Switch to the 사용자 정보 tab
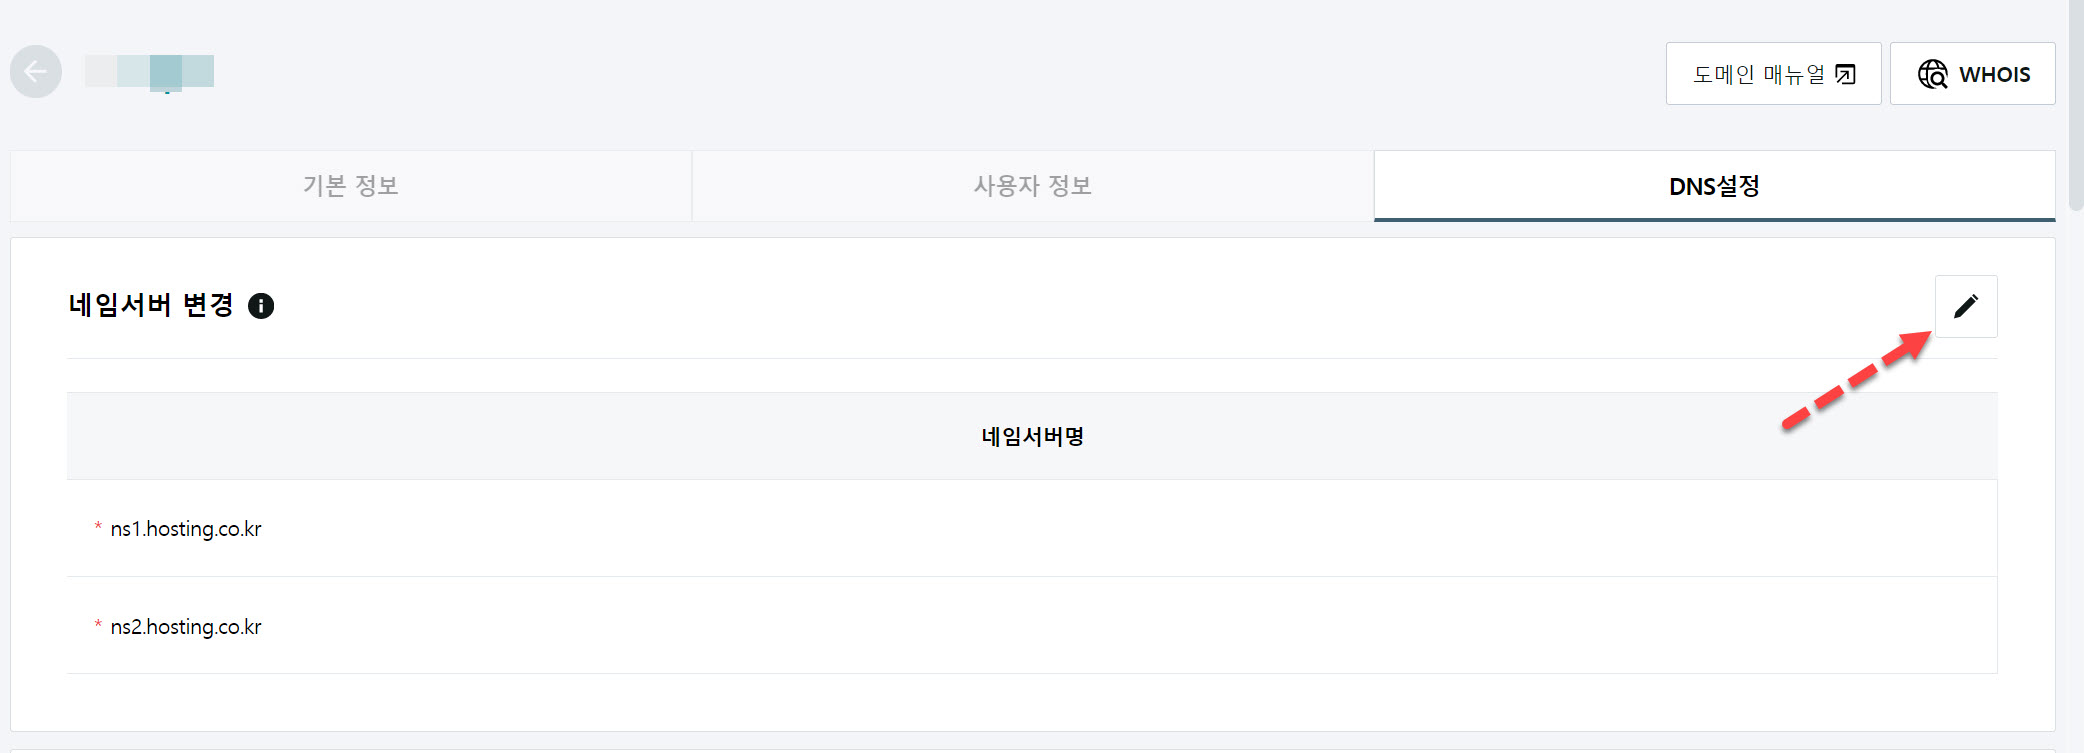Viewport: 2084px width, 753px height. coord(1031,186)
